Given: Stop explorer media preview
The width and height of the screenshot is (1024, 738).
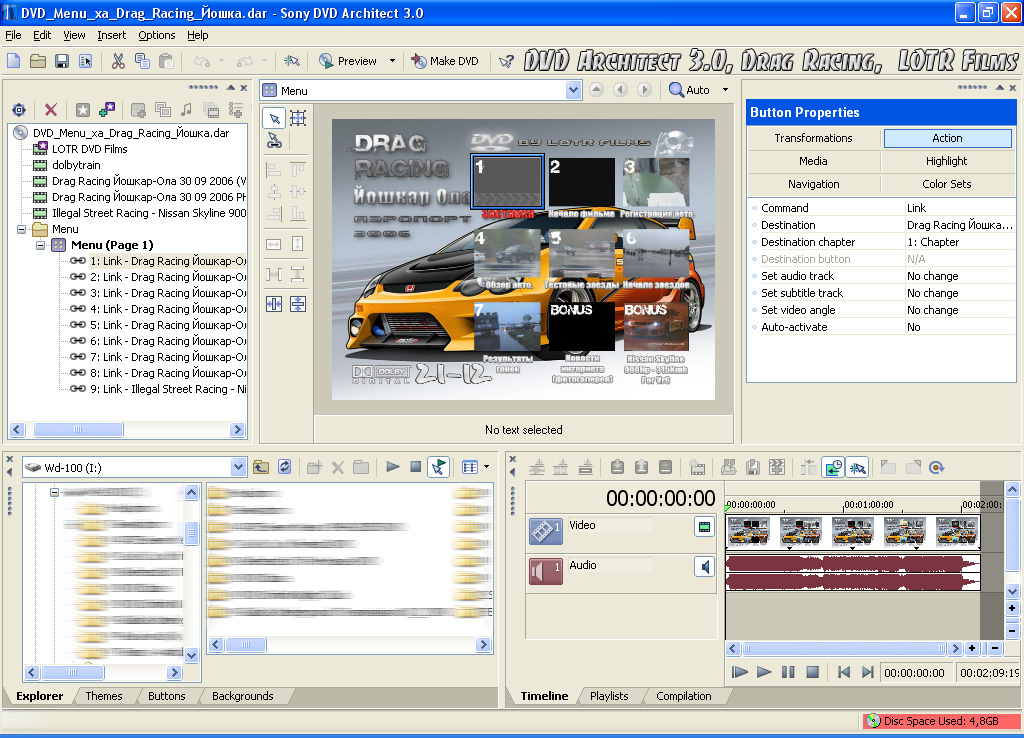Looking at the screenshot, I should point(415,467).
